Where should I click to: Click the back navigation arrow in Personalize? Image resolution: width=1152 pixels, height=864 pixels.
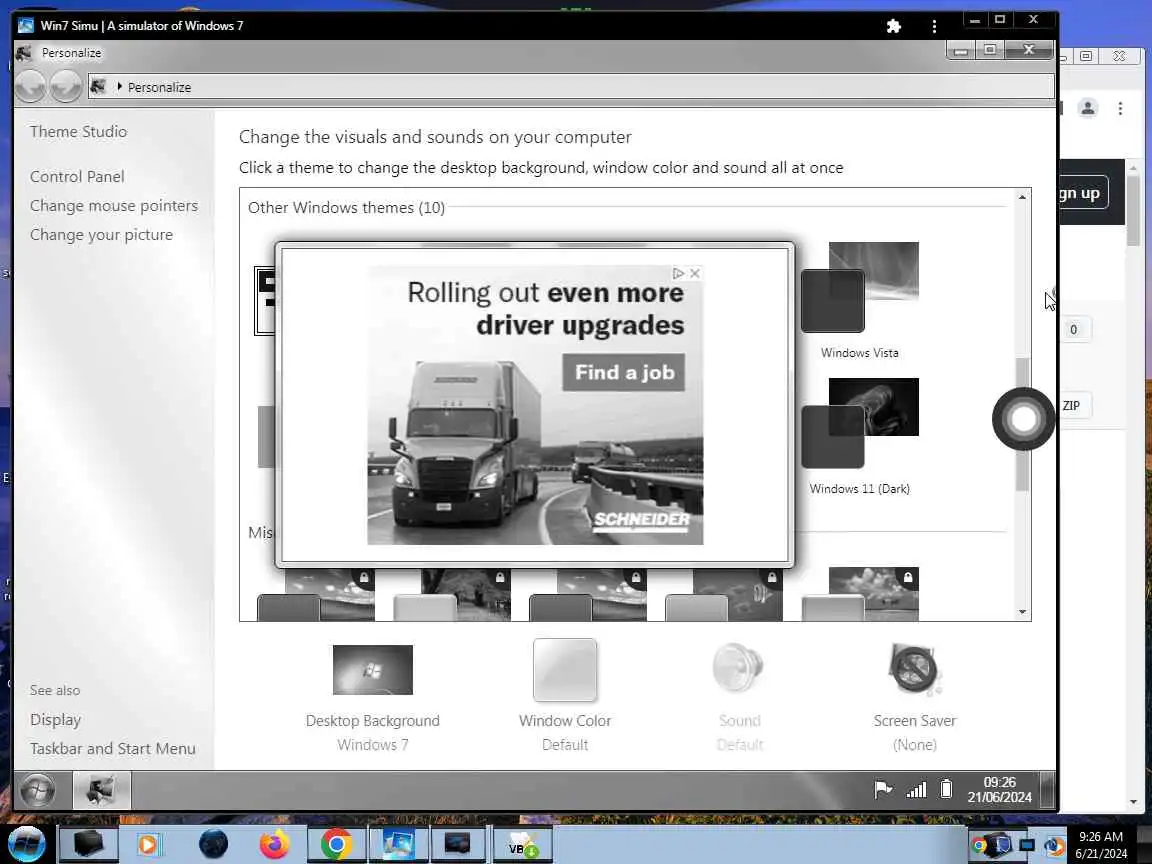tap(31, 87)
